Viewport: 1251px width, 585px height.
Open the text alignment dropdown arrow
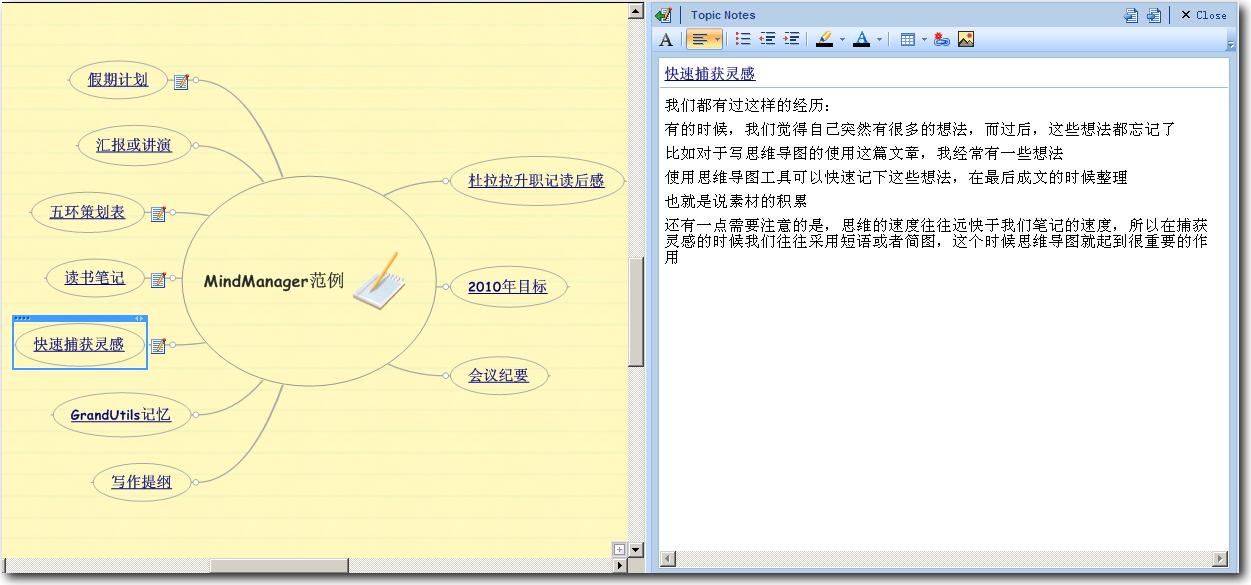(x=717, y=40)
